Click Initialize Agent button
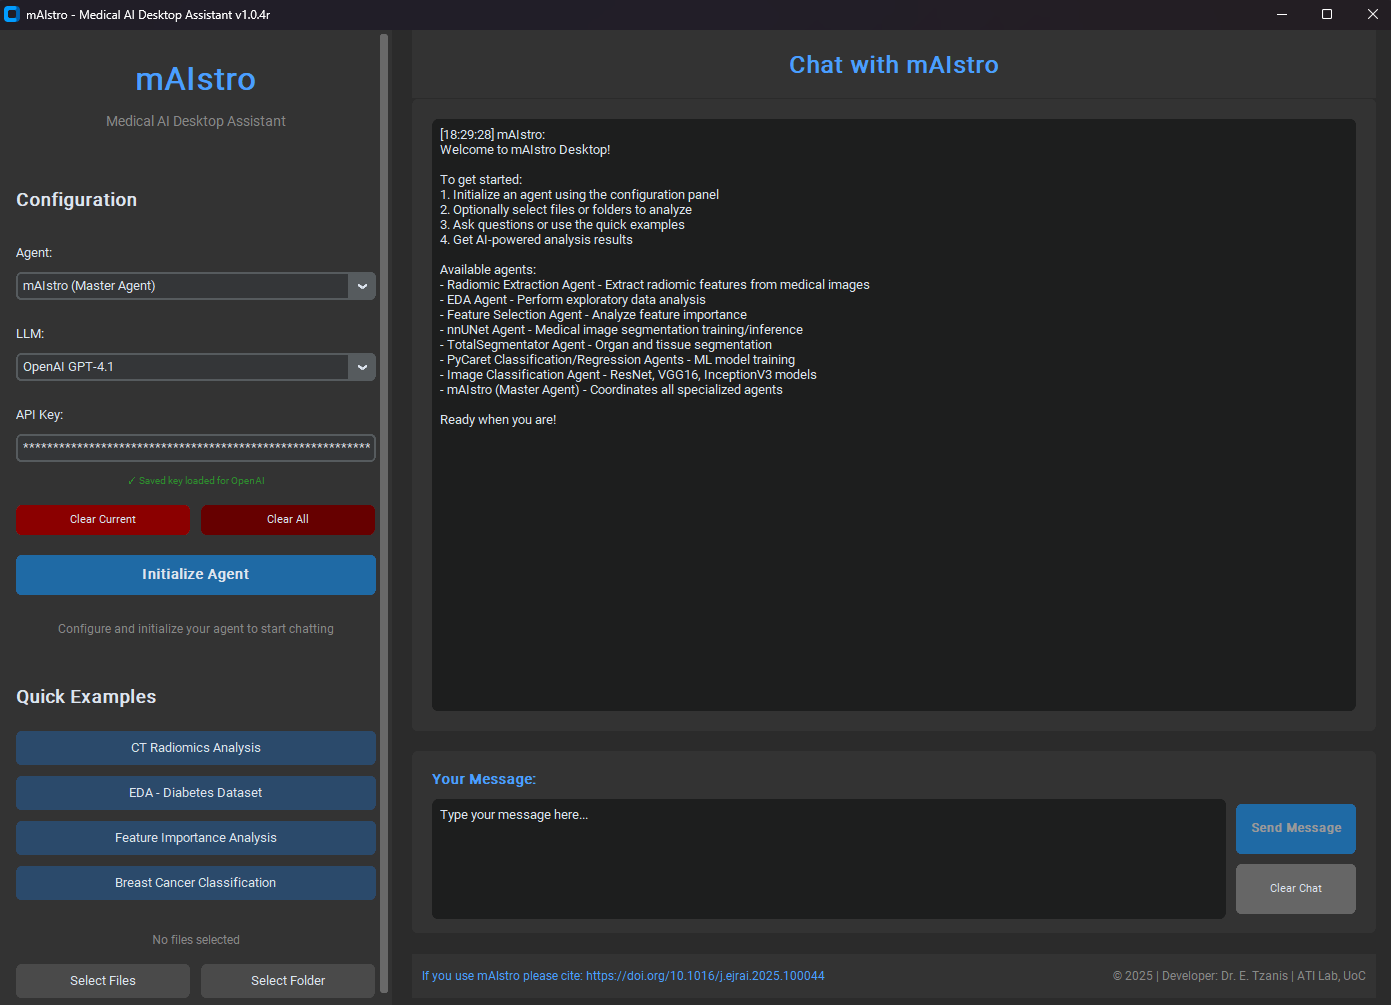This screenshot has width=1391, height=1005. pyautogui.click(x=196, y=575)
